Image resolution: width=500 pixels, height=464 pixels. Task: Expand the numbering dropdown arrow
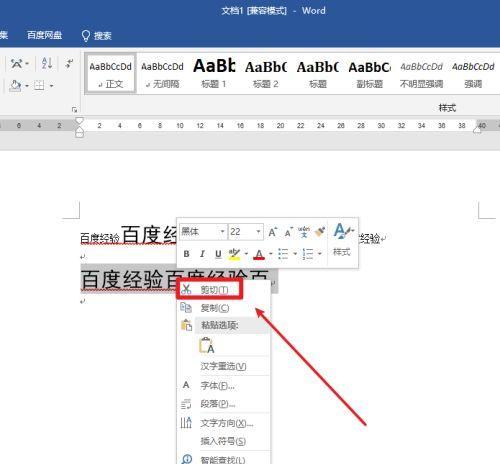click(x=319, y=254)
